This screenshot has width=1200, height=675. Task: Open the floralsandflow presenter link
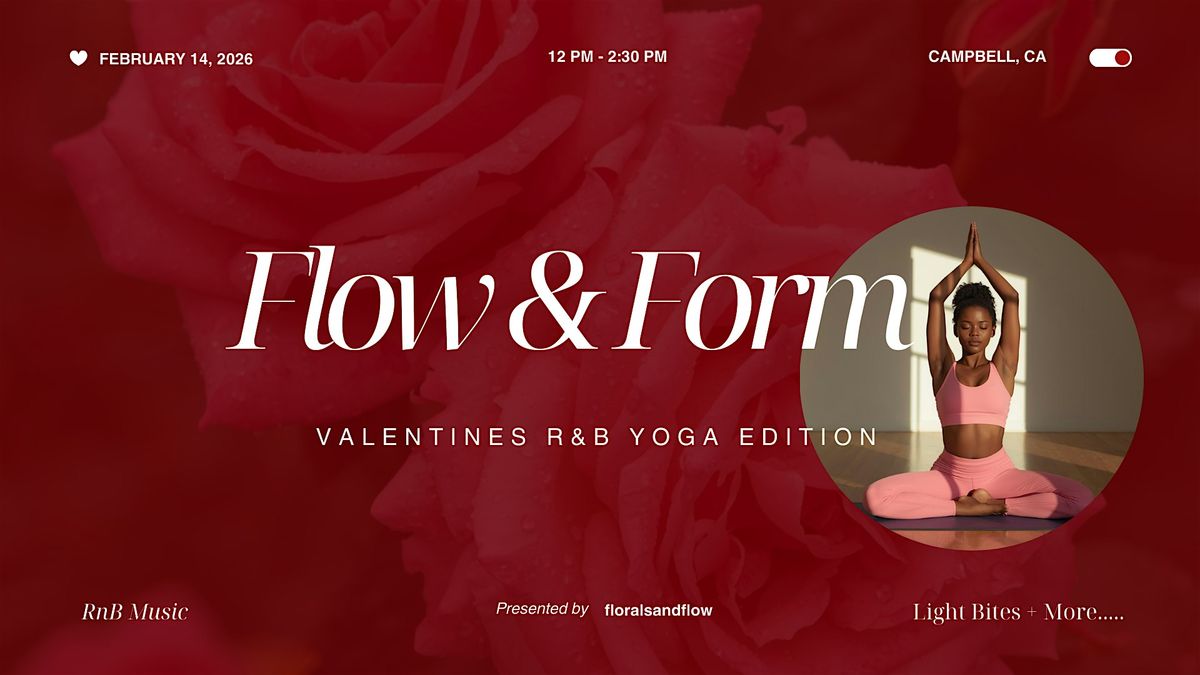659,609
